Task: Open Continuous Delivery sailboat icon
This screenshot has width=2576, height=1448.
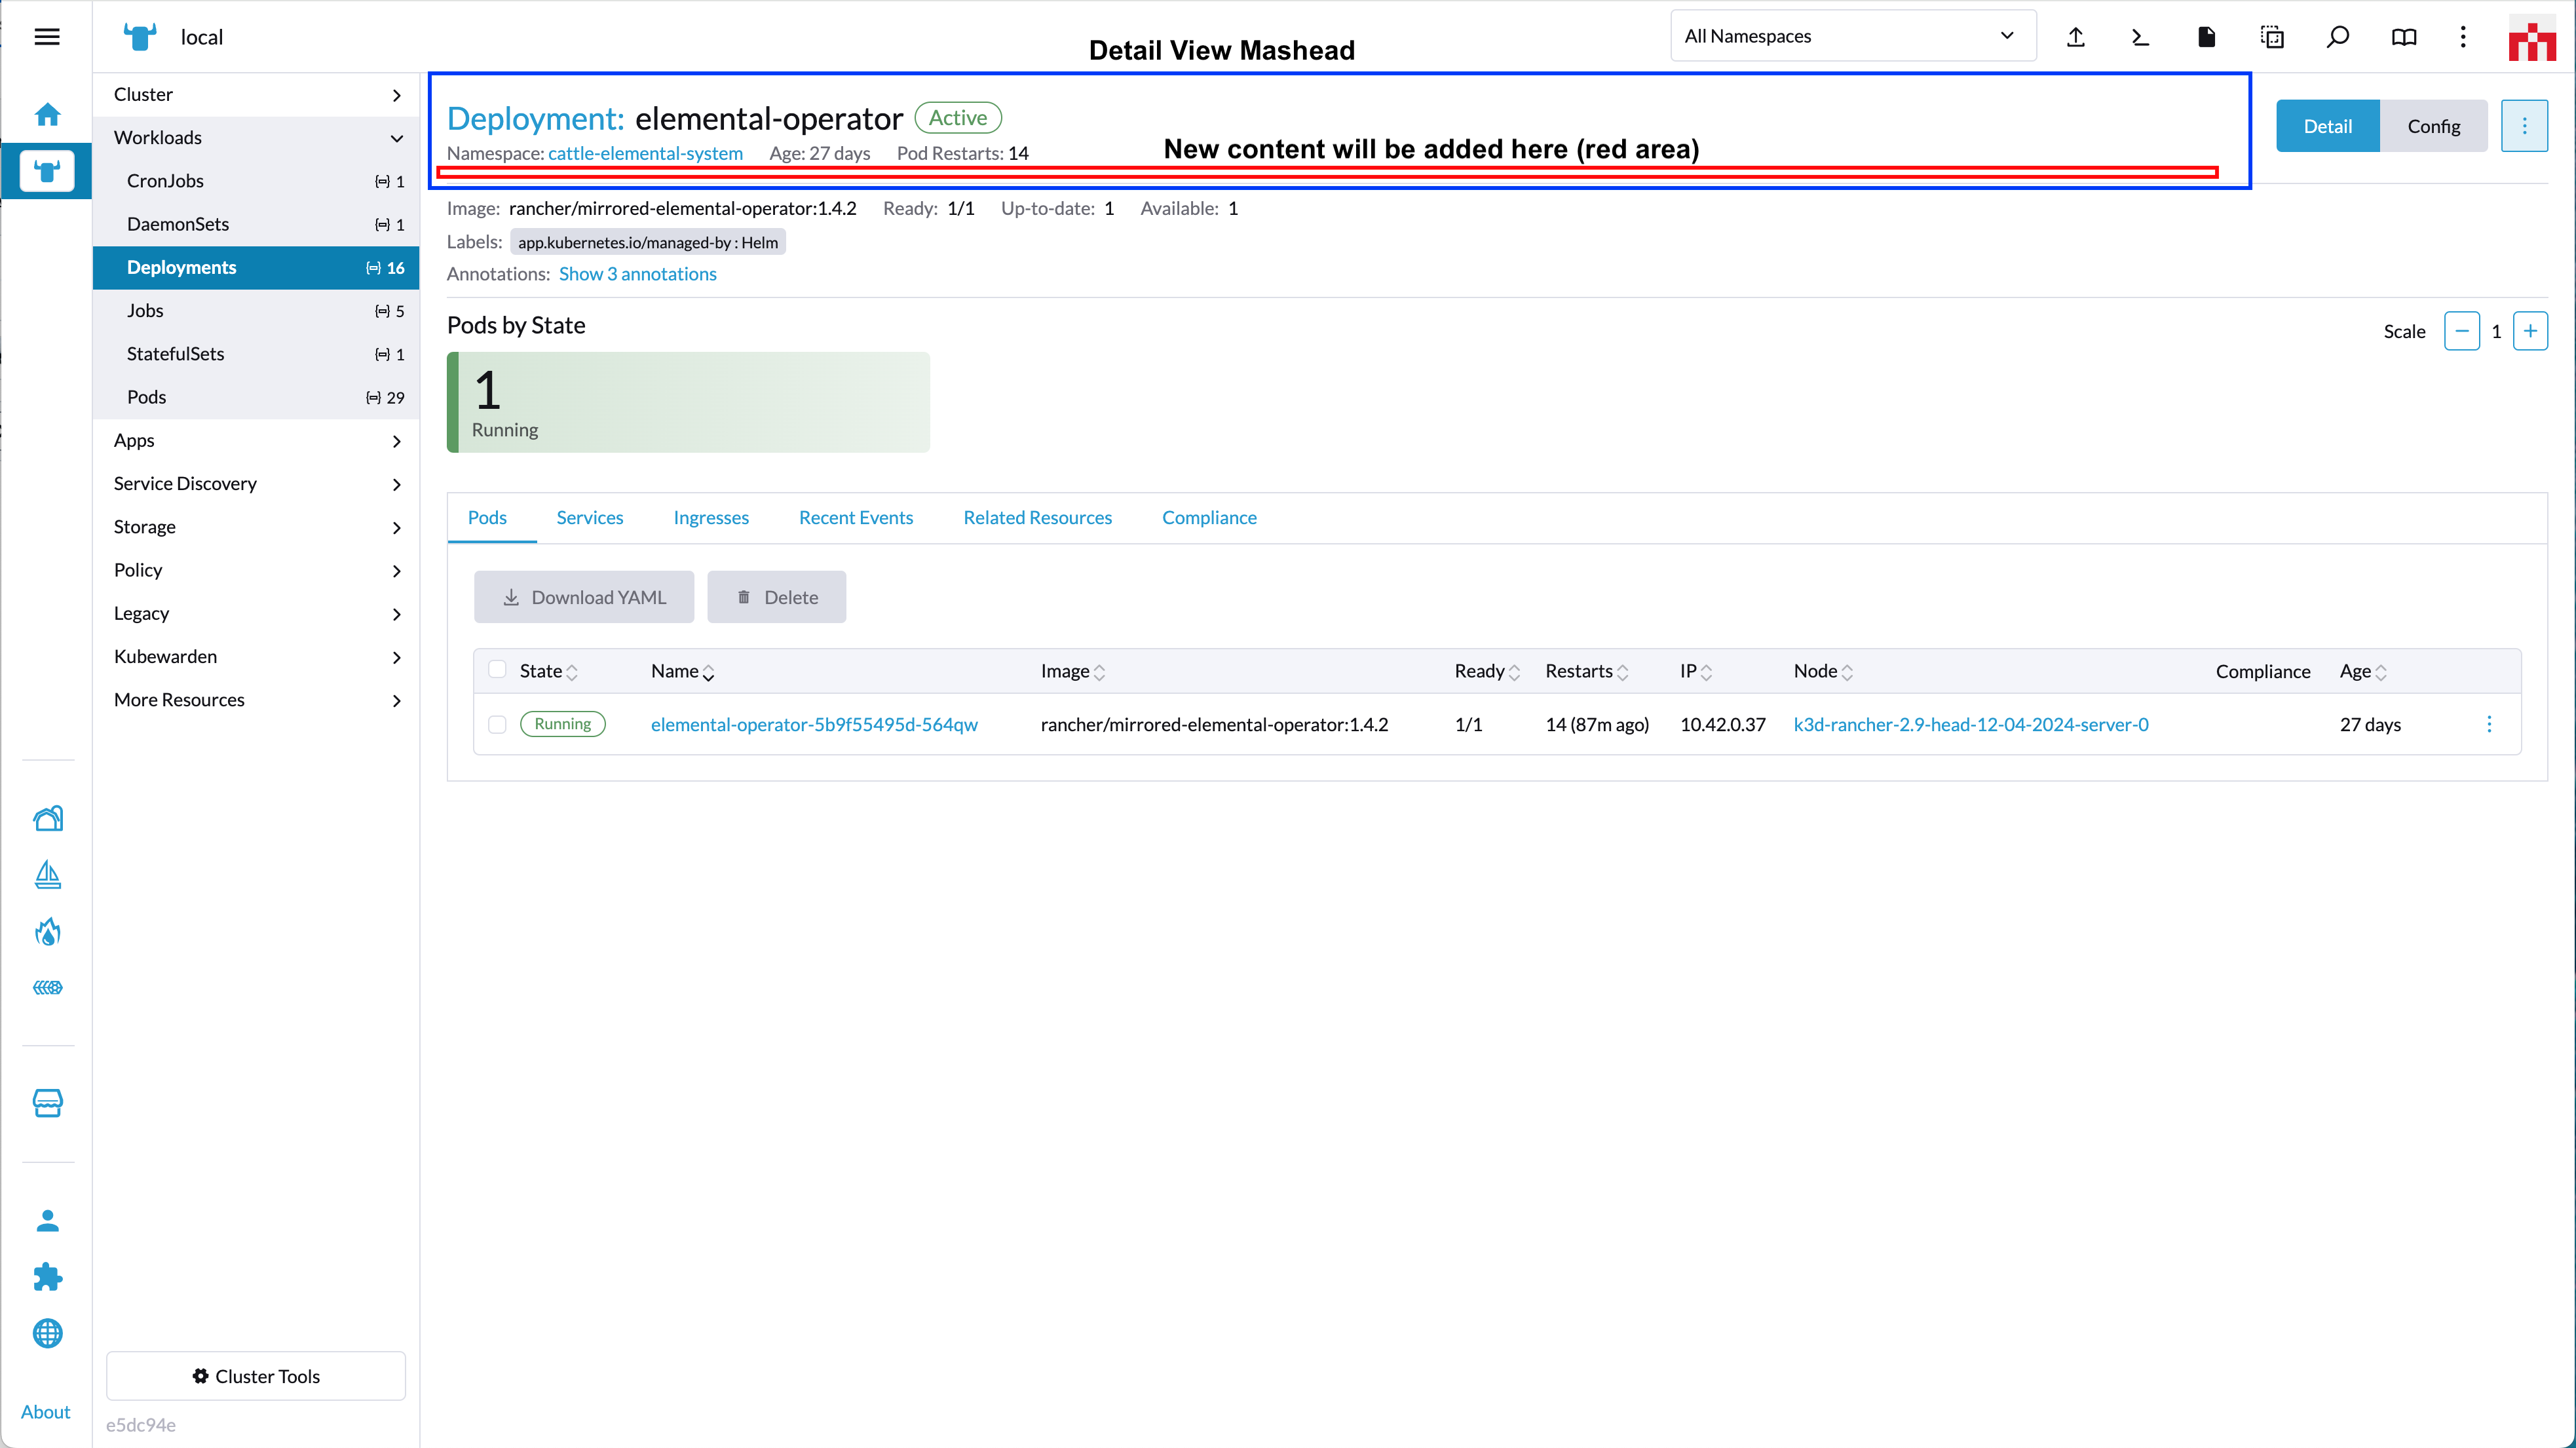Action: click(47, 875)
